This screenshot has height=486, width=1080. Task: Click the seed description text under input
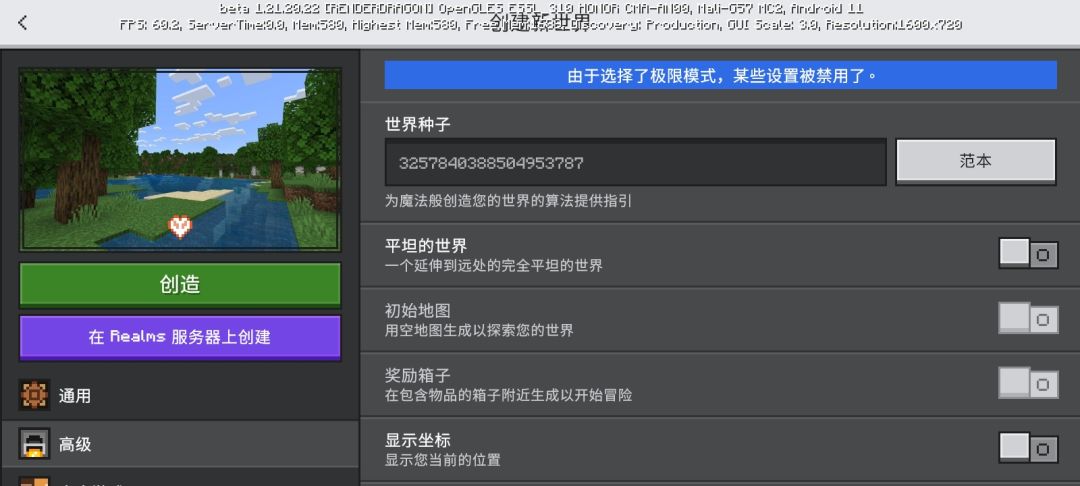click(x=508, y=201)
